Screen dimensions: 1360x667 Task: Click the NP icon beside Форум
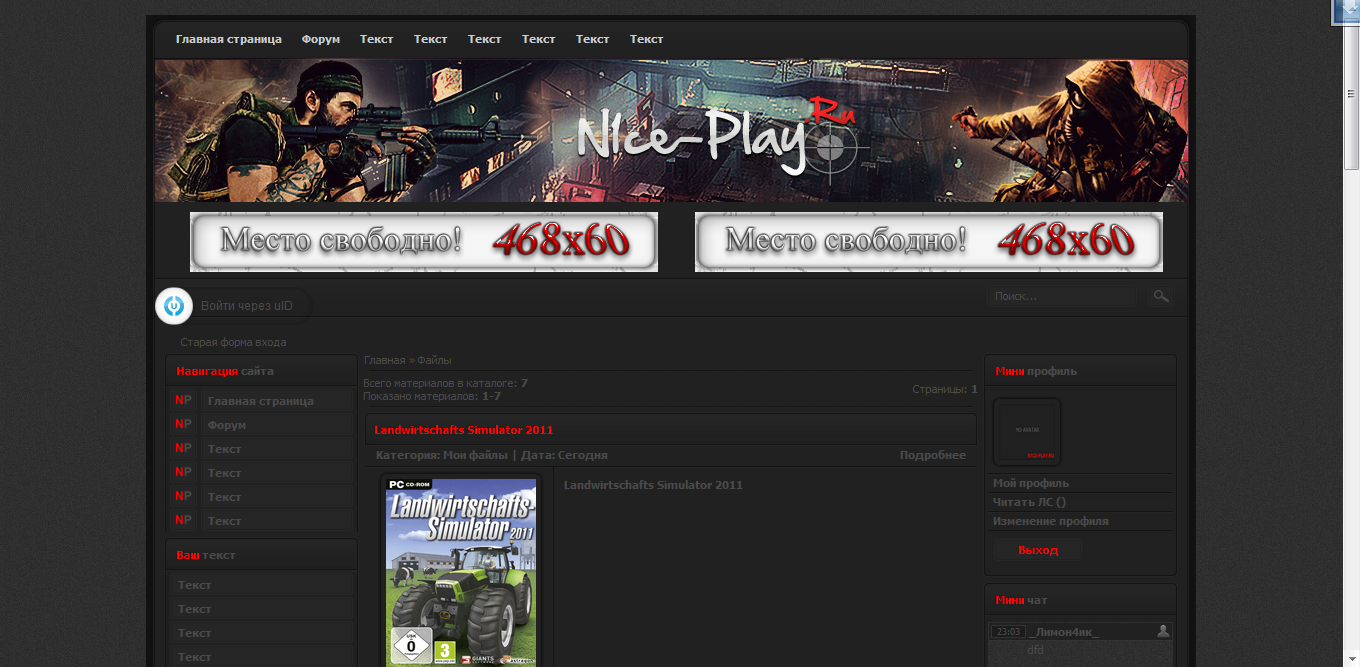183,424
